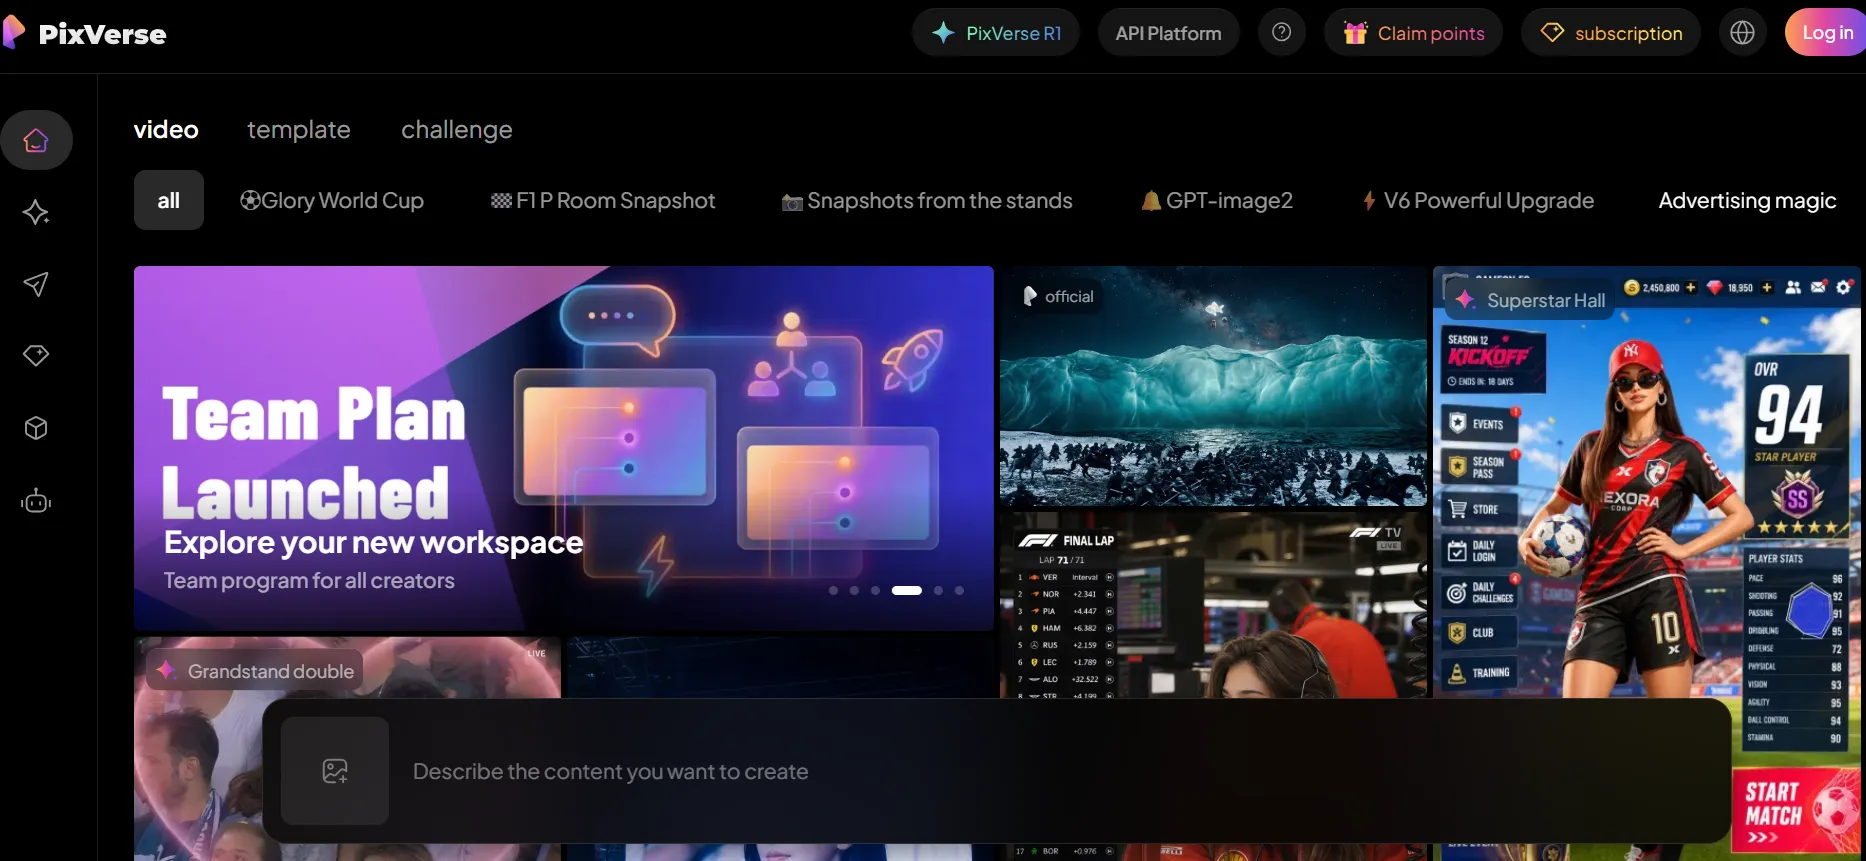This screenshot has height=861, width=1866.
Task: Open API Platform
Action: [x=1168, y=32]
